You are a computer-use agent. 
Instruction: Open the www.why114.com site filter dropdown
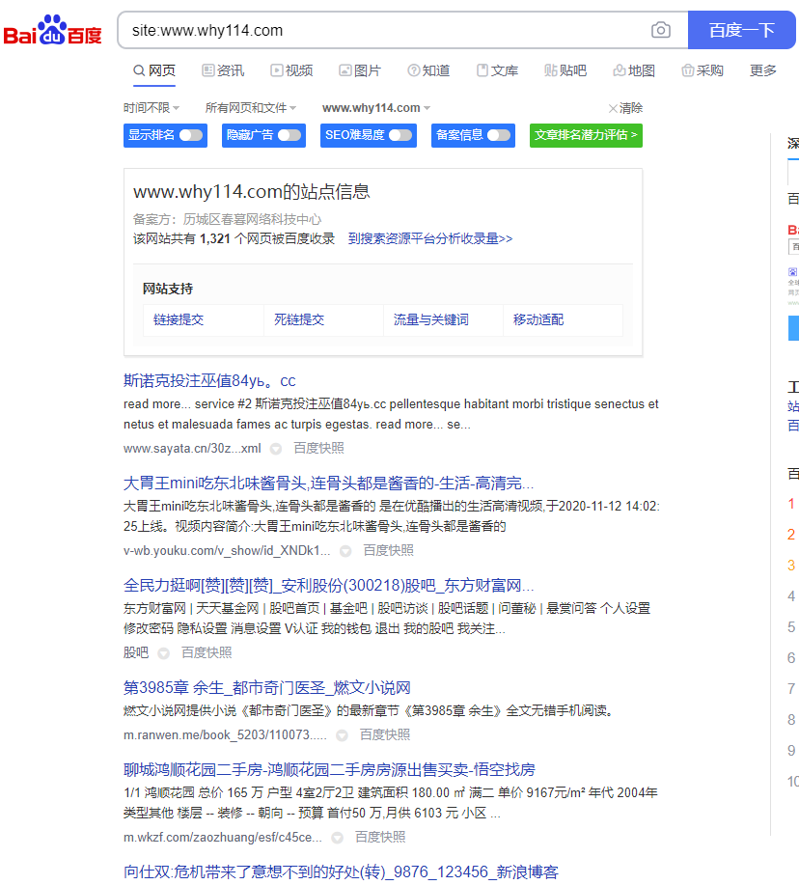pos(376,108)
